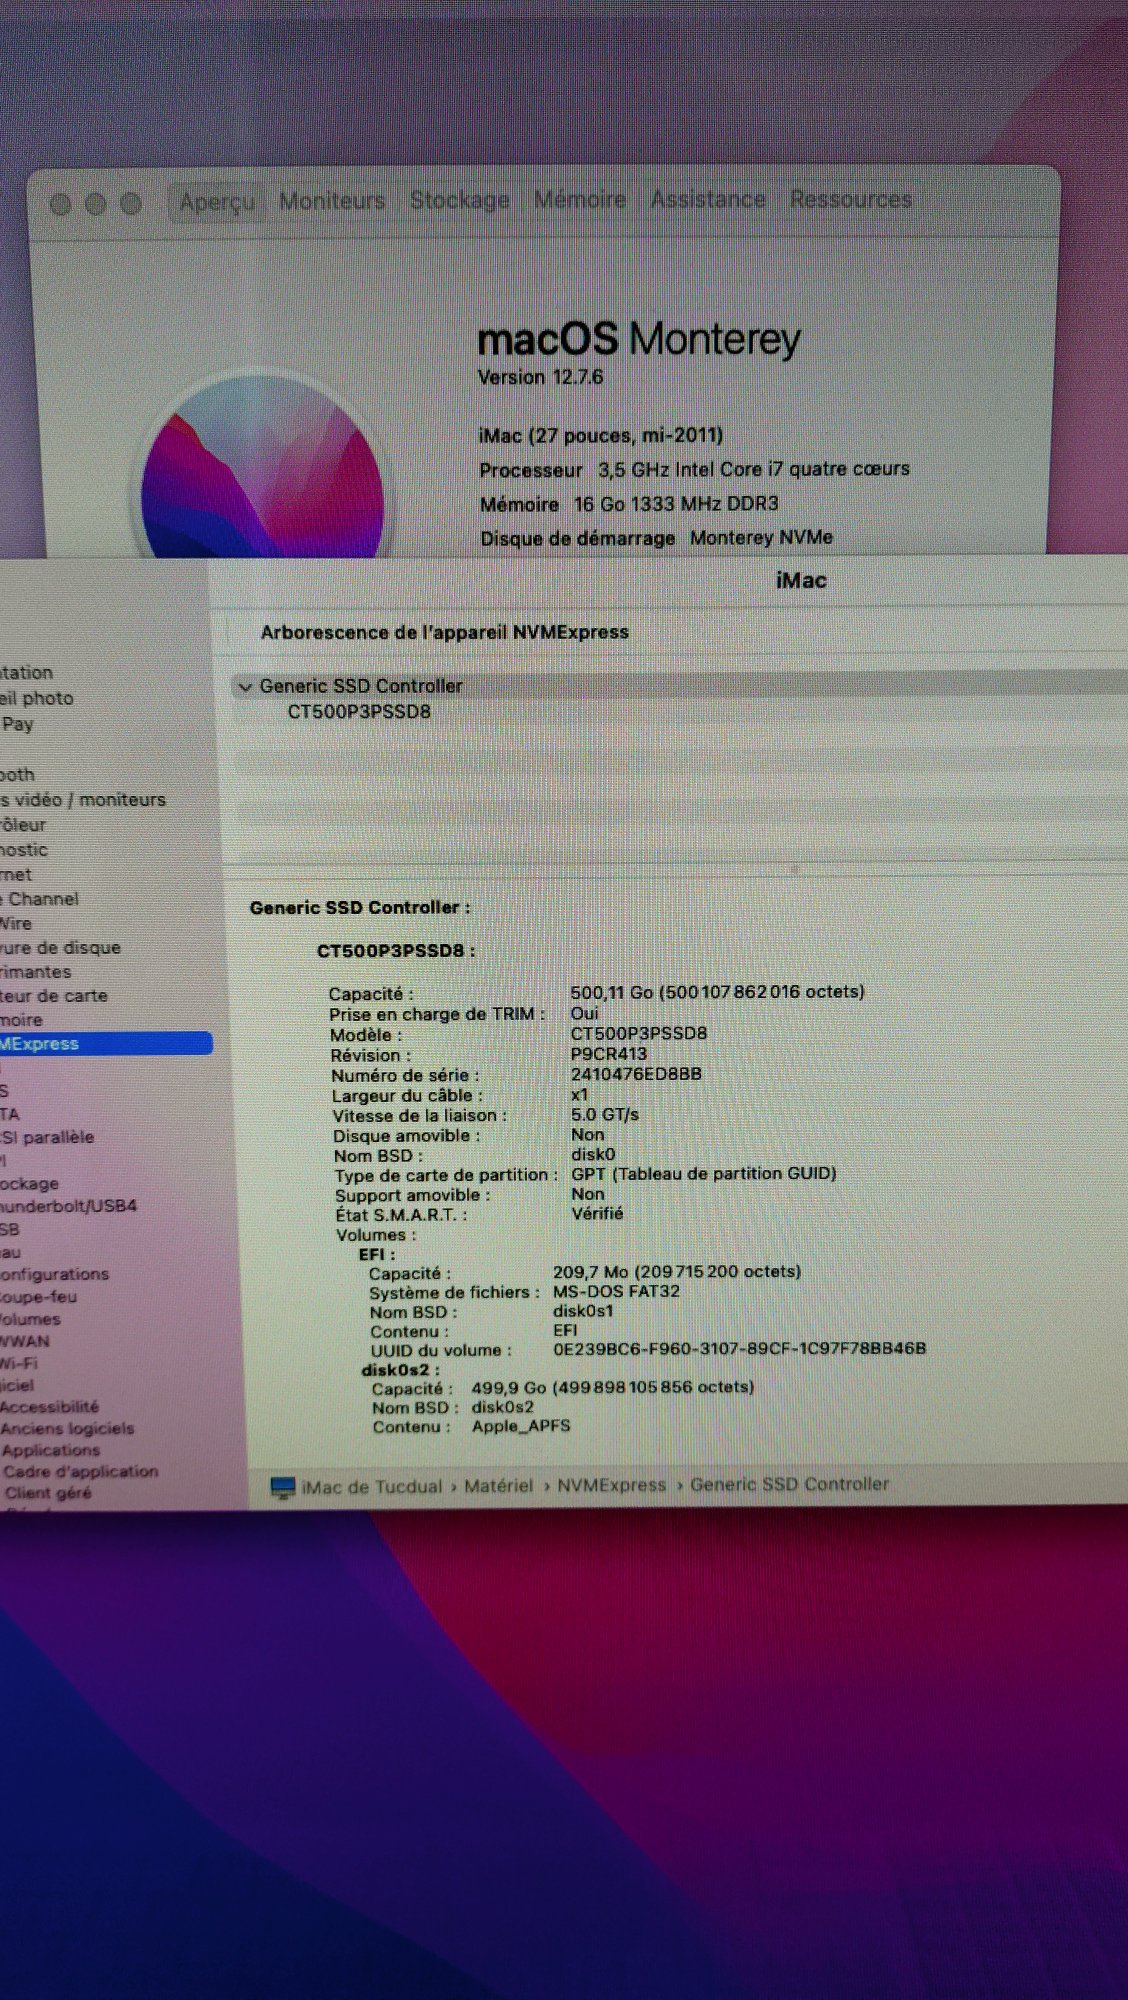Screen dimensions: 1128x2000
Task: Click the Mémoire 16 Go 1333 MHz DDR3 line
Action: point(629,504)
